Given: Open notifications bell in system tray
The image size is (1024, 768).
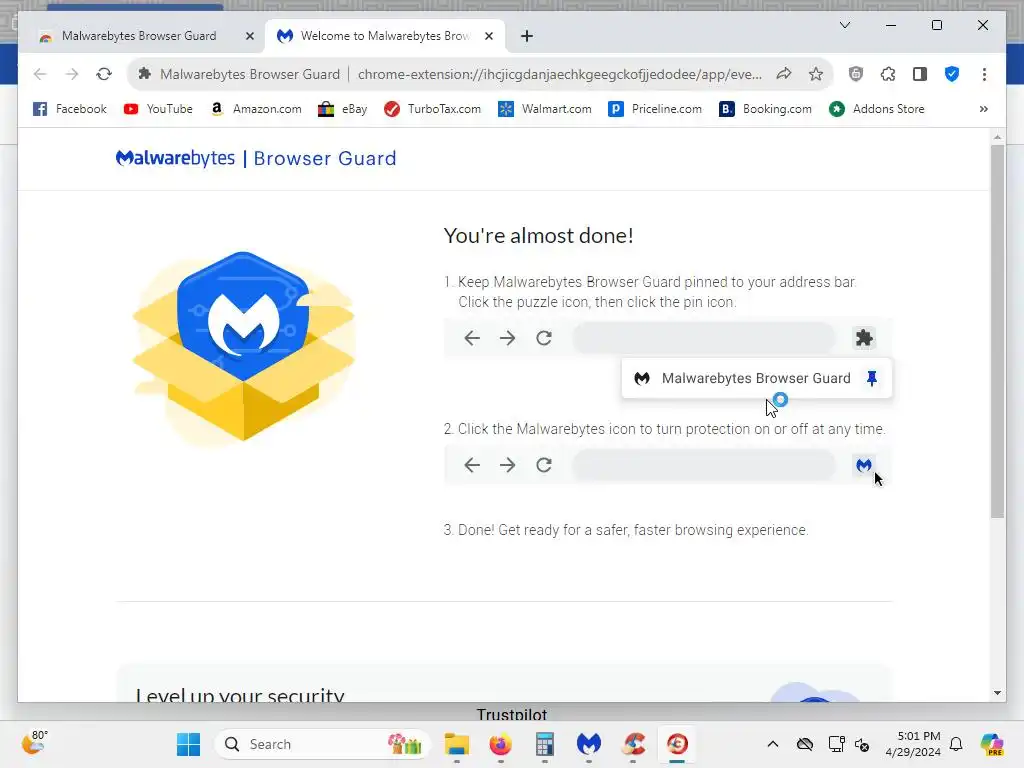Looking at the screenshot, I should tap(956, 744).
